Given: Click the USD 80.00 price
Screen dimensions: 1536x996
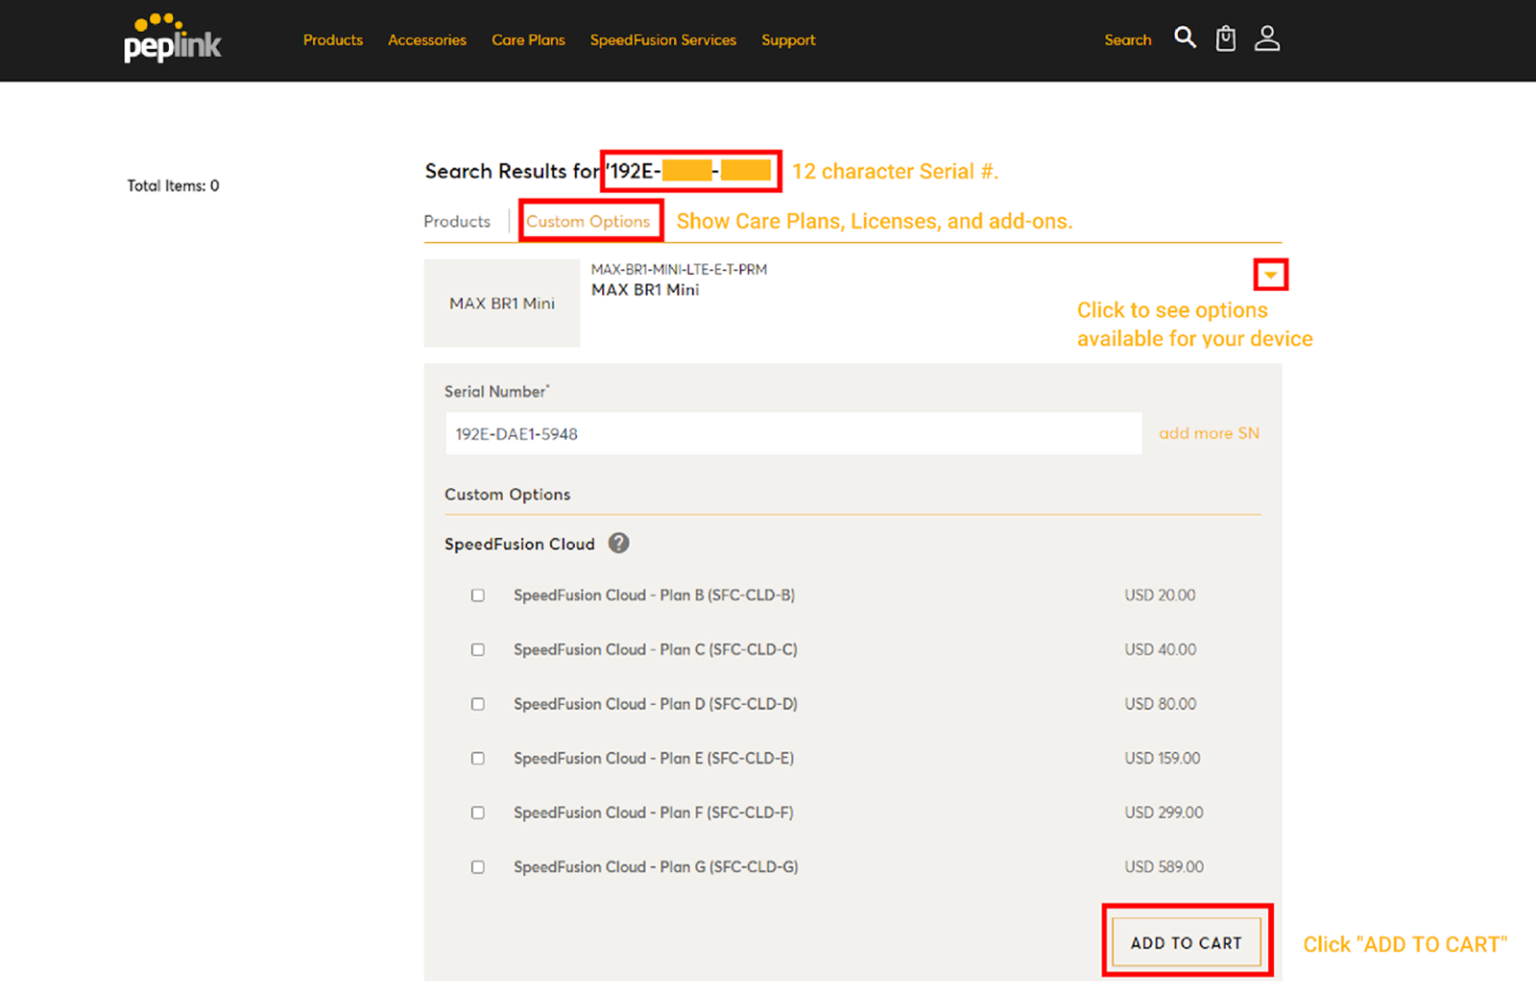Looking at the screenshot, I should pos(1160,704).
